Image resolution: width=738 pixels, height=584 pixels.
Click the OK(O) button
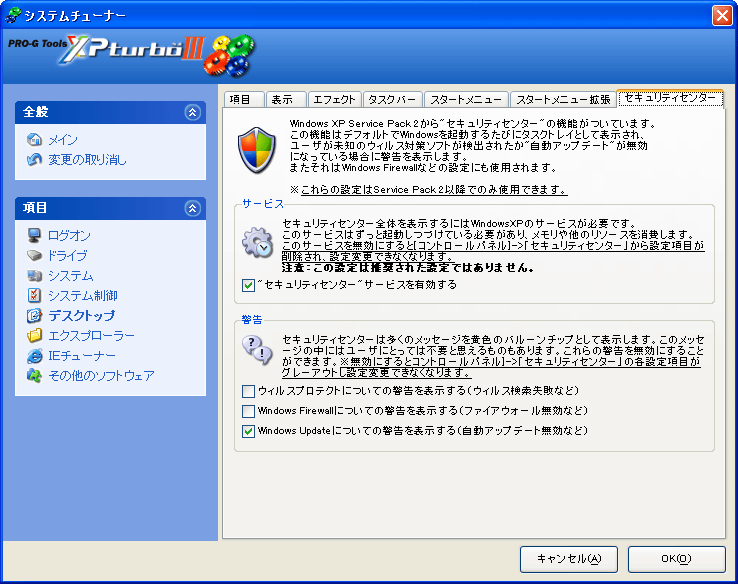(x=676, y=559)
